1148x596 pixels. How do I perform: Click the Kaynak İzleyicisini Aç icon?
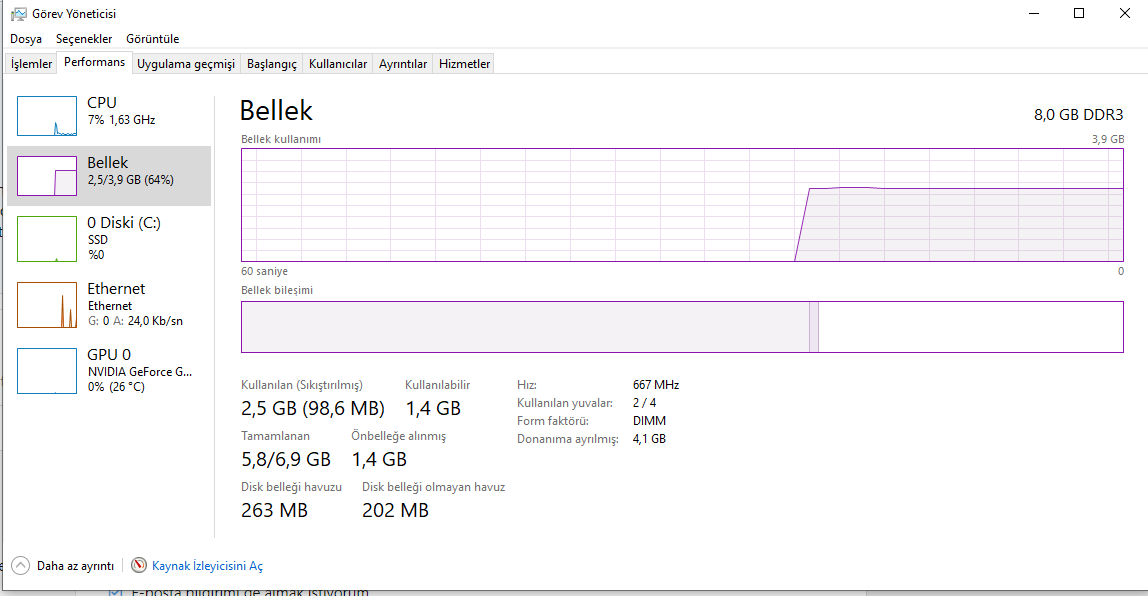pyautogui.click(x=139, y=565)
